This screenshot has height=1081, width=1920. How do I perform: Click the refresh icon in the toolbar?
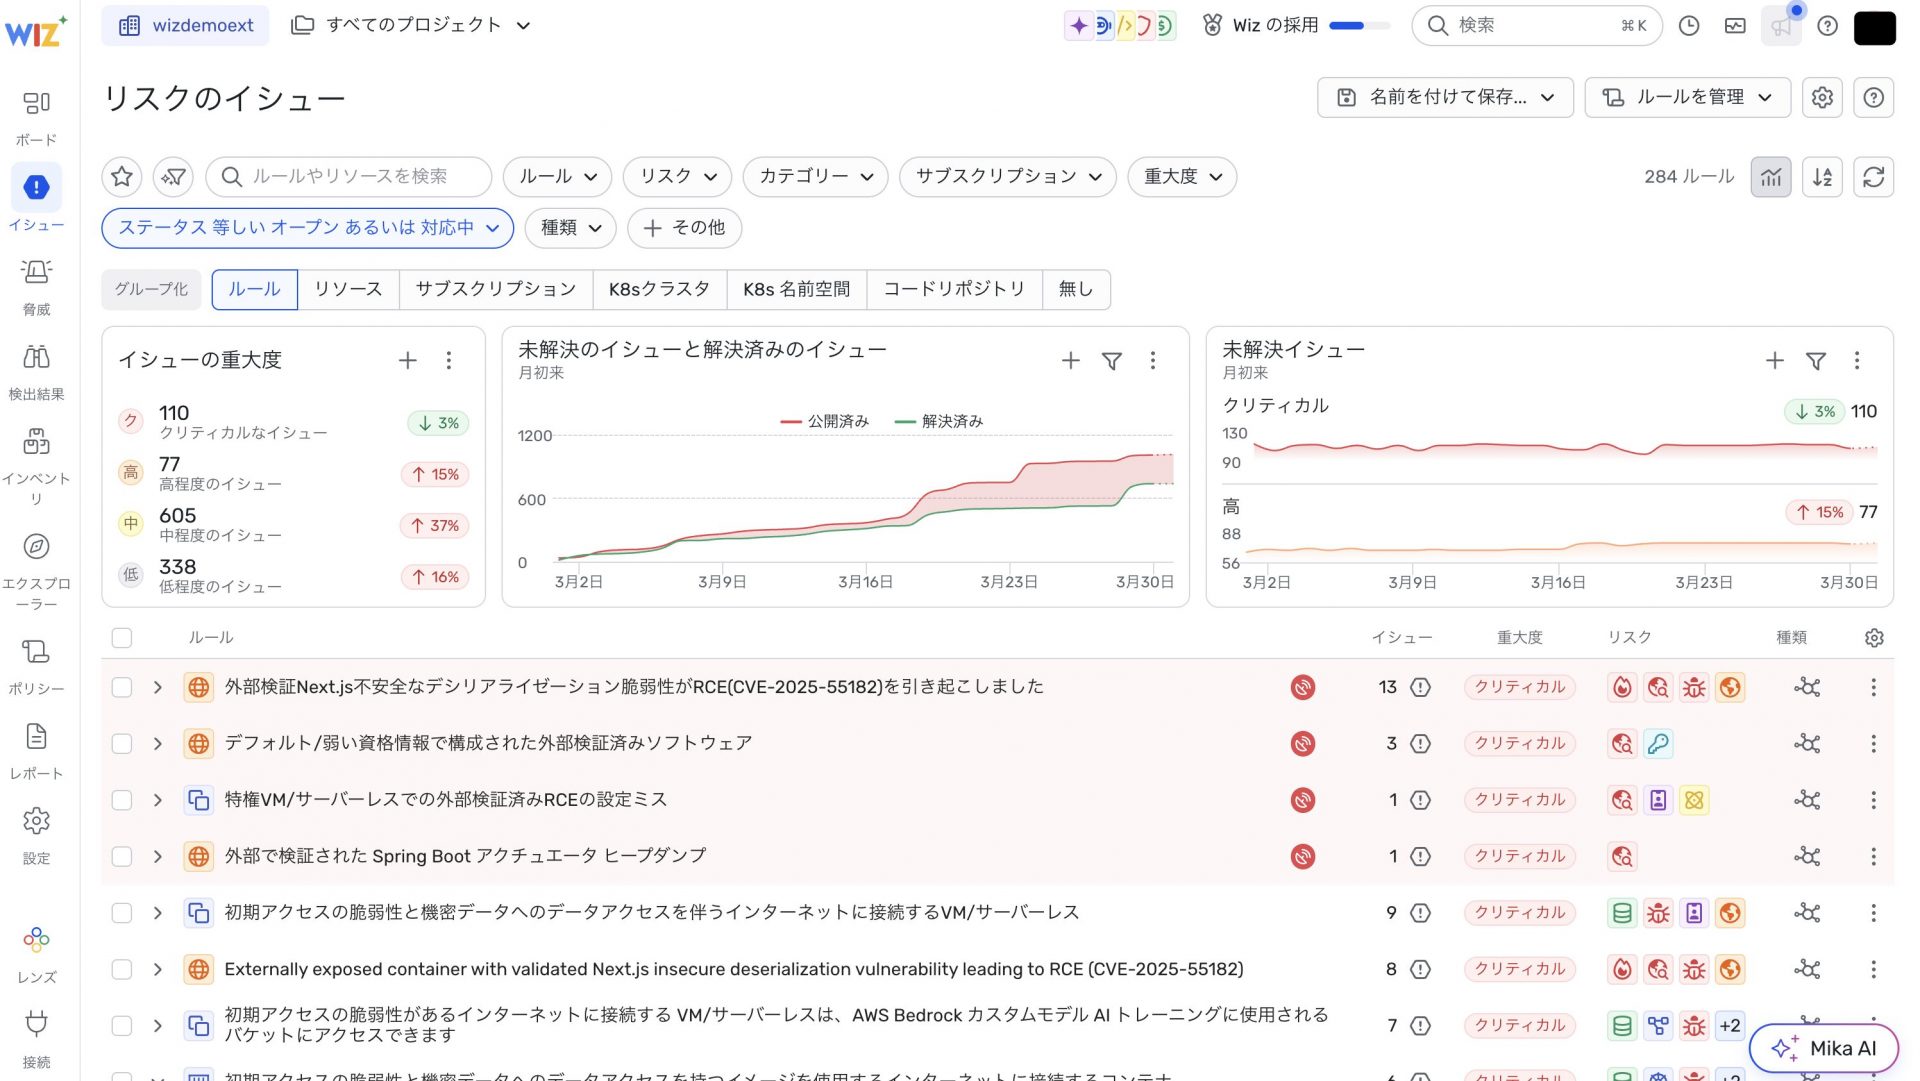click(x=1873, y=177)
